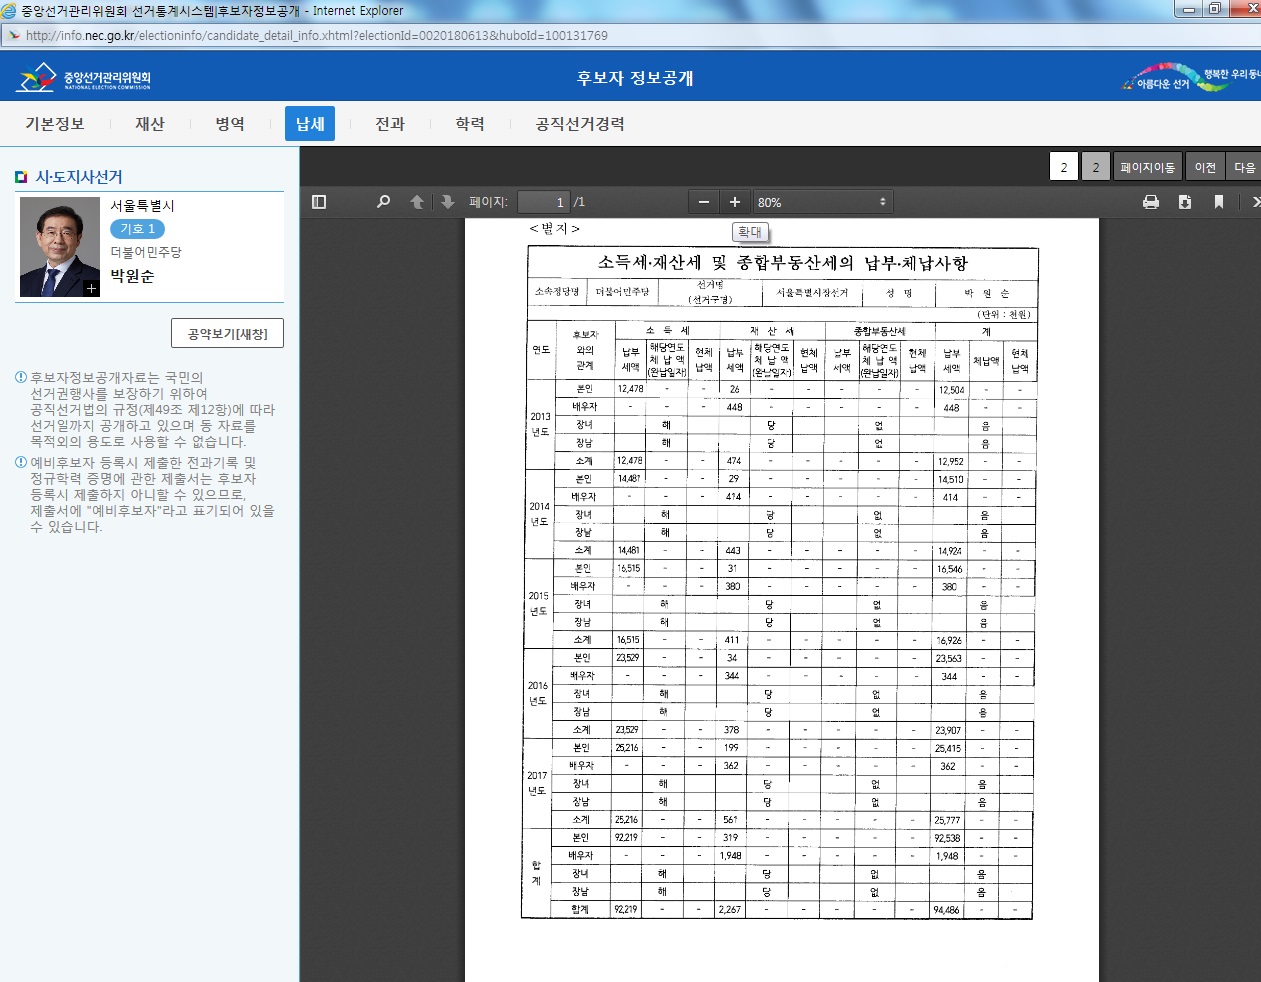Viewport: 1261px width, 982px height.
Task: Expand the candidate photo plus icon
Action: point(91,288)
